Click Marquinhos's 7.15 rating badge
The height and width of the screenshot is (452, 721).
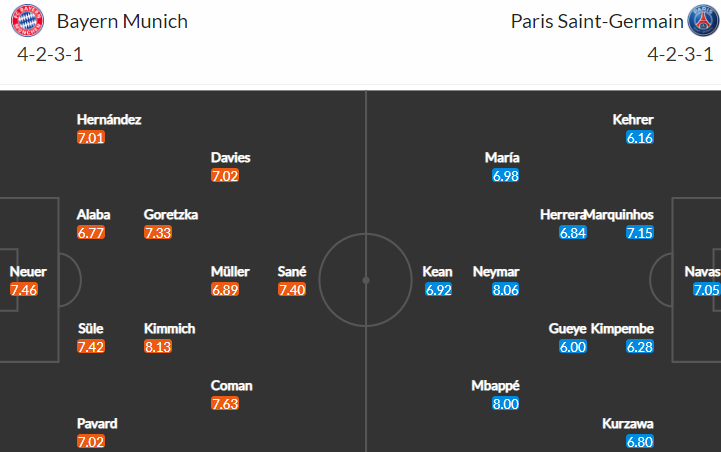coord(640,233)
